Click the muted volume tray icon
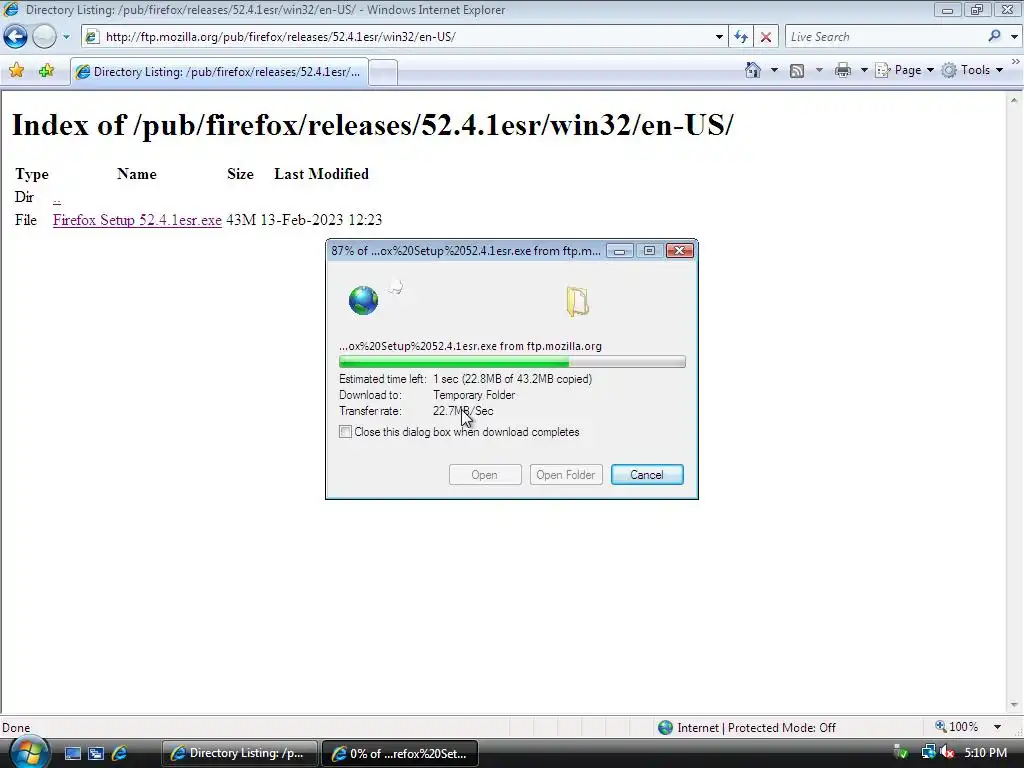The height and width of the screenshot is (768, 1024). pos(947,753)
